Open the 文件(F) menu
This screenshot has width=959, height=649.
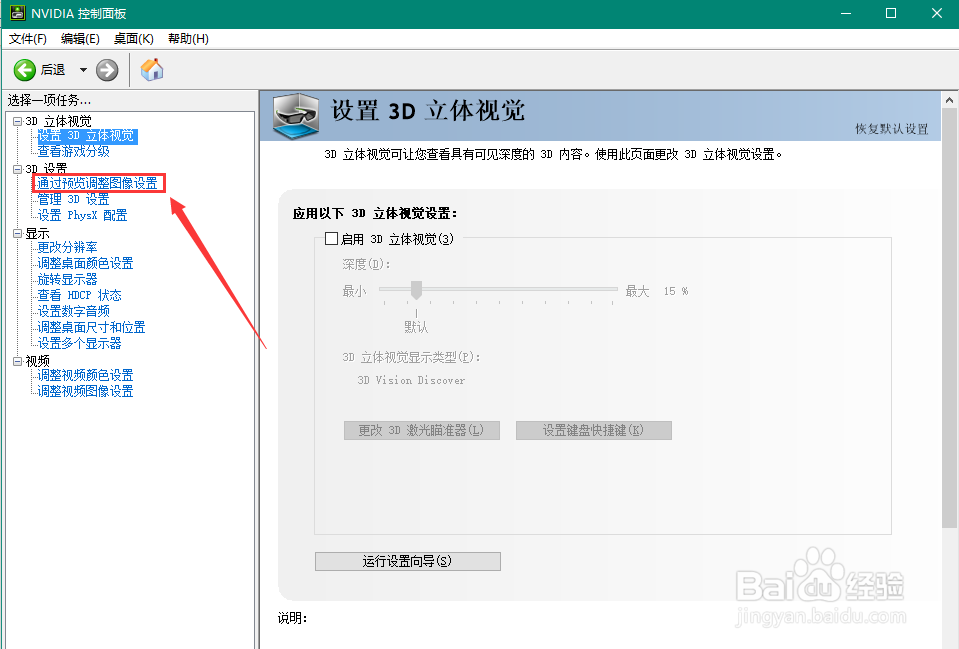[28, 39]
